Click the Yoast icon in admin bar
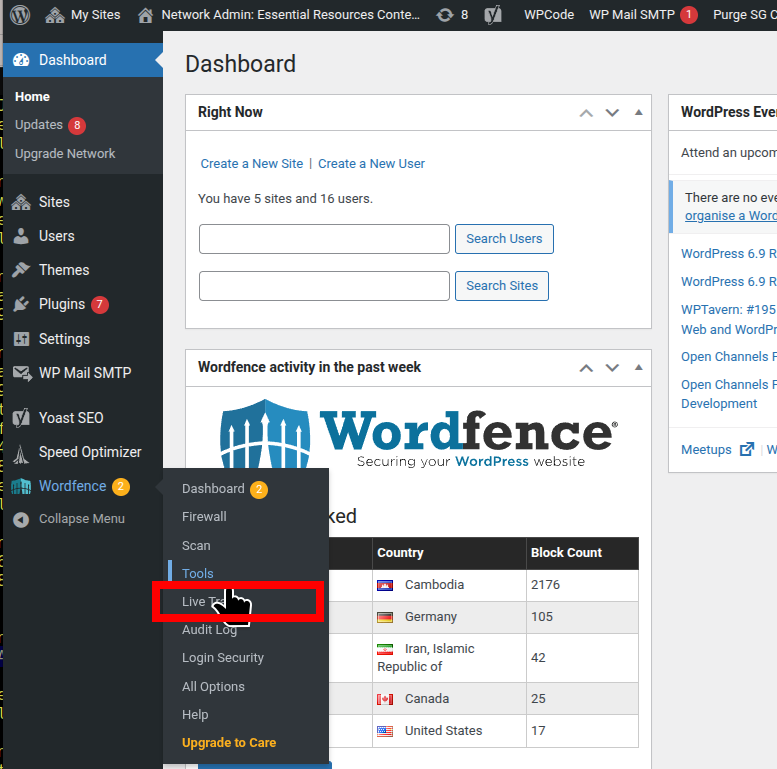Screen dimensions: 777x769 pyautogui.click(x=493, y=15)
